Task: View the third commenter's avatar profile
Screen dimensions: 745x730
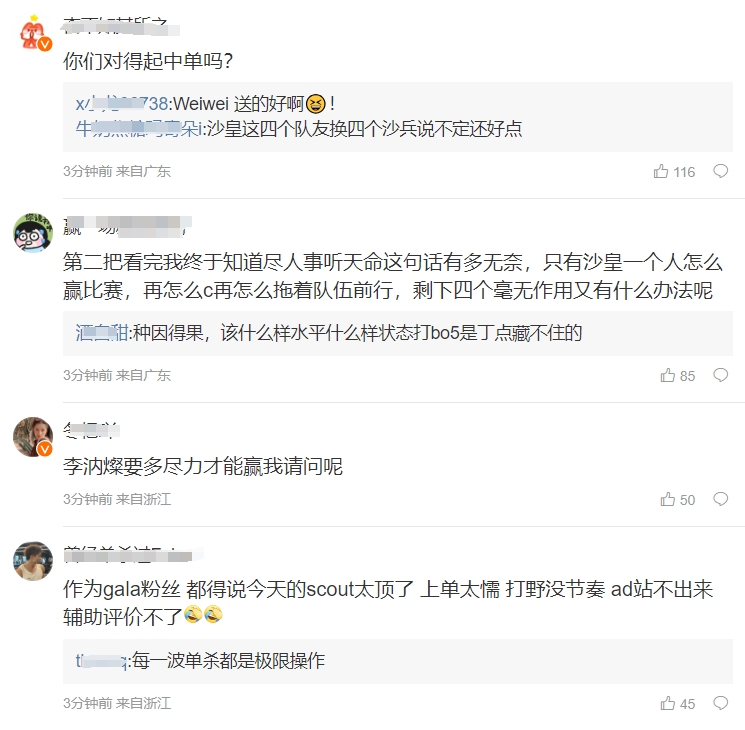Action: click(x=33, y=437)
